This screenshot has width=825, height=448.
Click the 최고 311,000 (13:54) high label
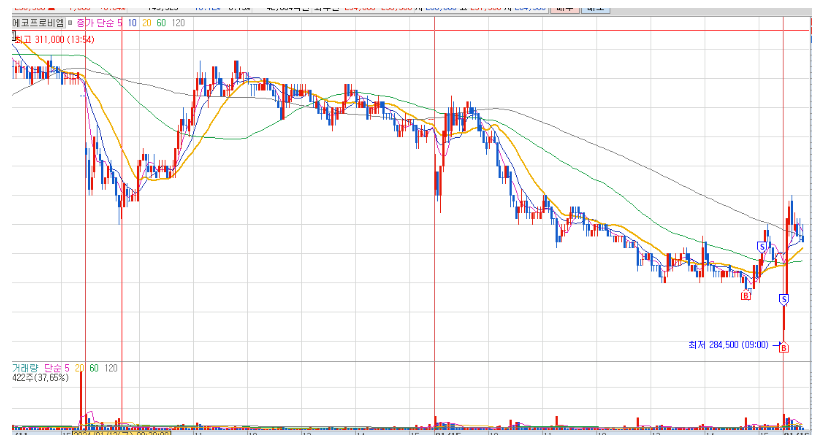tap(55, 39)
